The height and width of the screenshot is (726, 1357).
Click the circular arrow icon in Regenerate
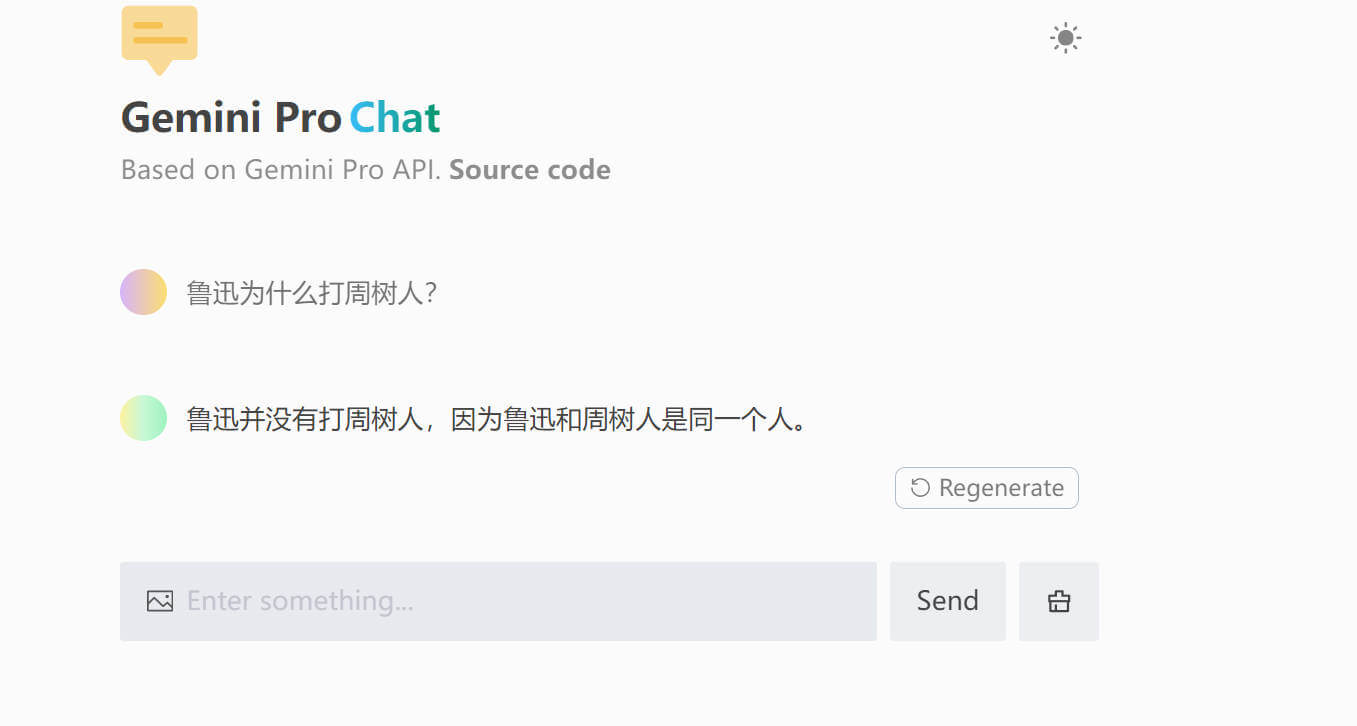pos(920,488)
